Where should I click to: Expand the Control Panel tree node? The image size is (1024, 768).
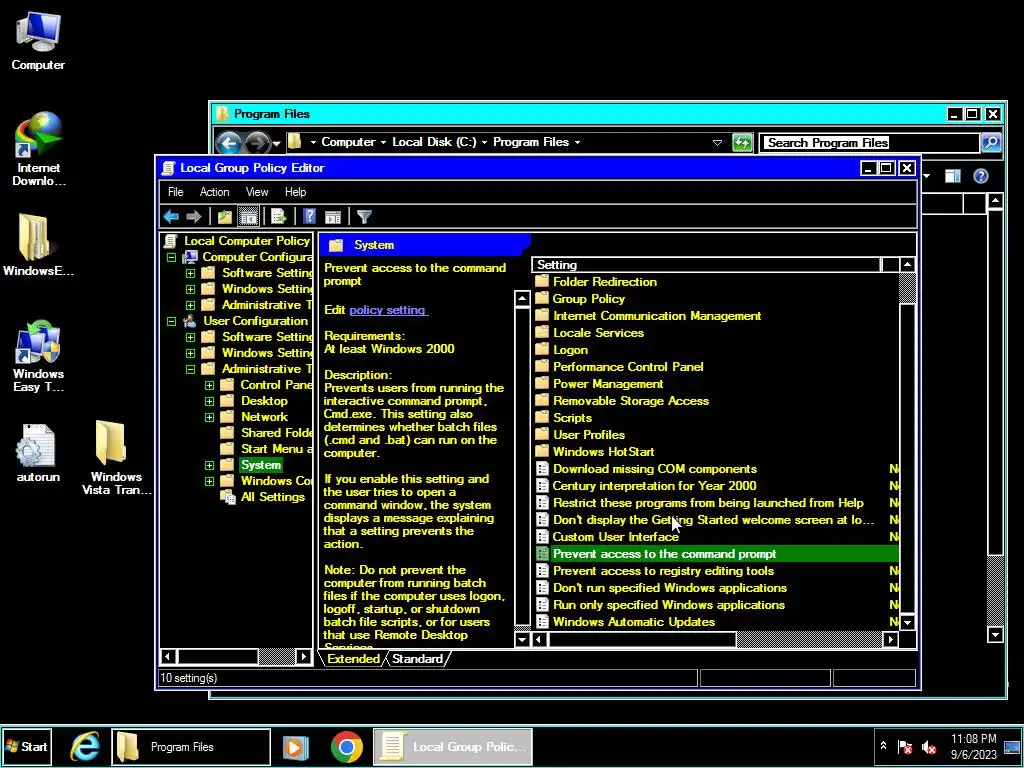[x=209, y=385]
